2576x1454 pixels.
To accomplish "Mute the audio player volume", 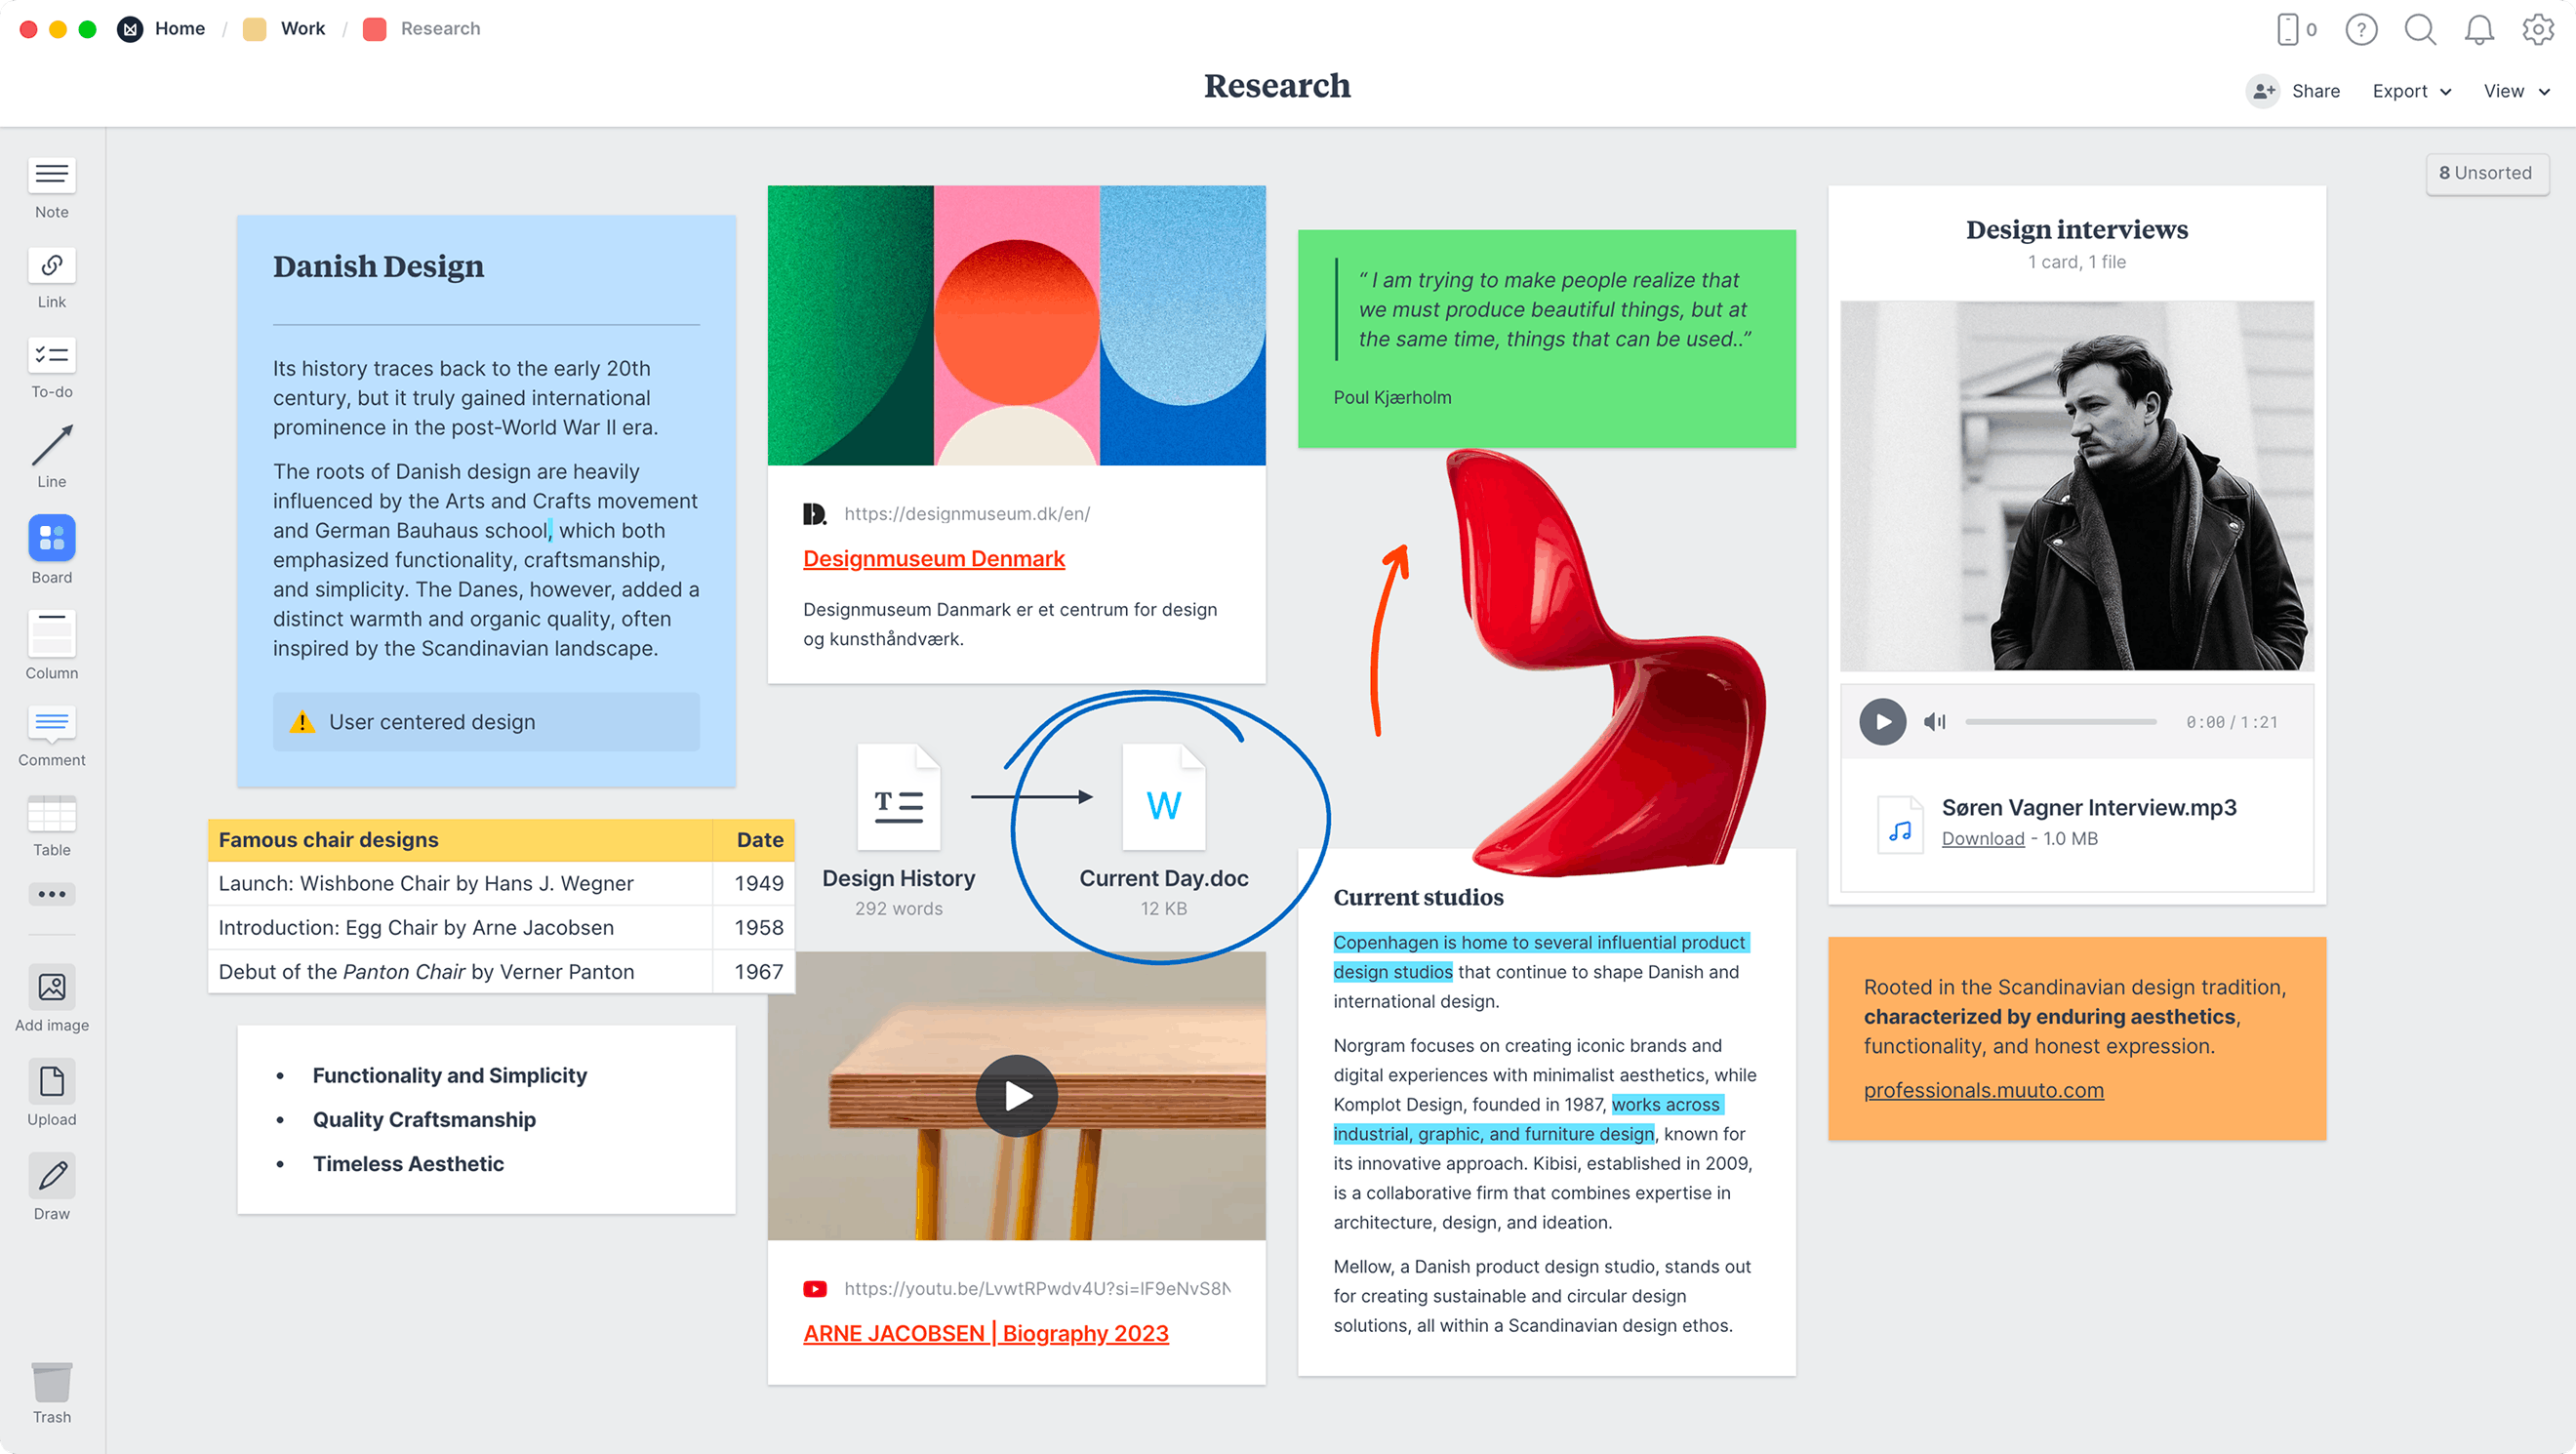I will pos(1934,722).
